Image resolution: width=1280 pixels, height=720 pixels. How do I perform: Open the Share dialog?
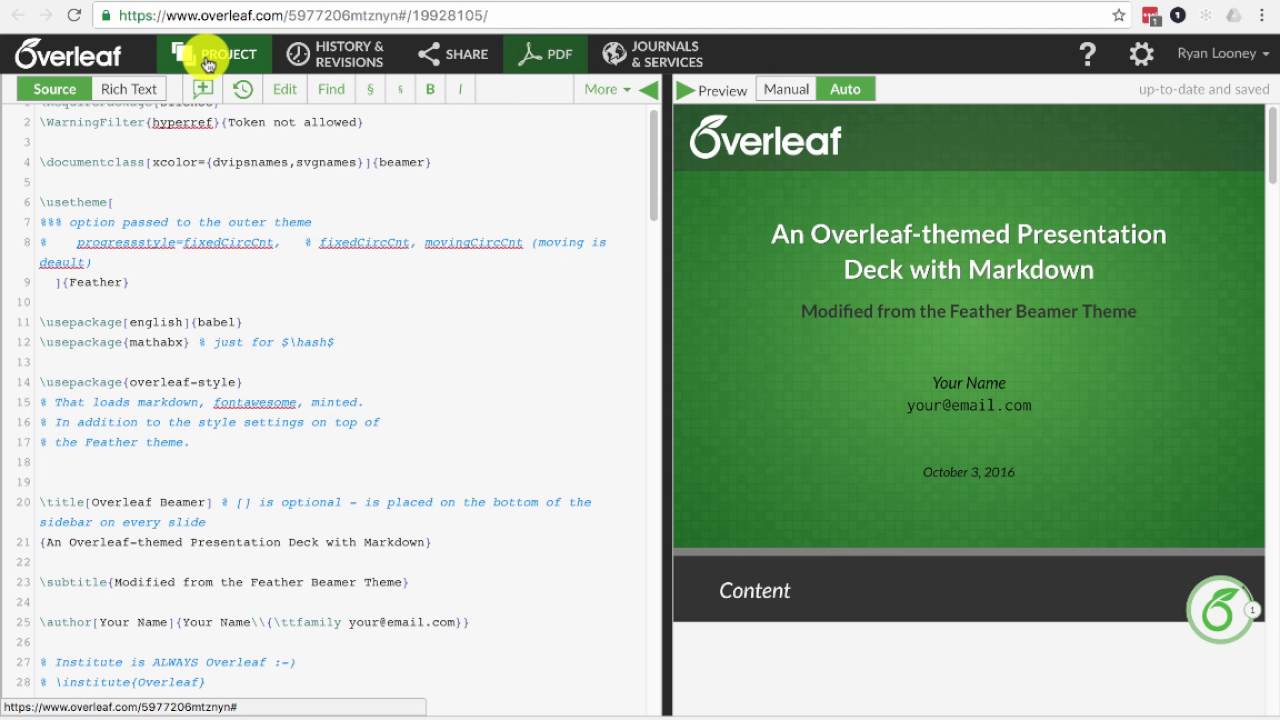pyautogui.click(x=453, y=54)
